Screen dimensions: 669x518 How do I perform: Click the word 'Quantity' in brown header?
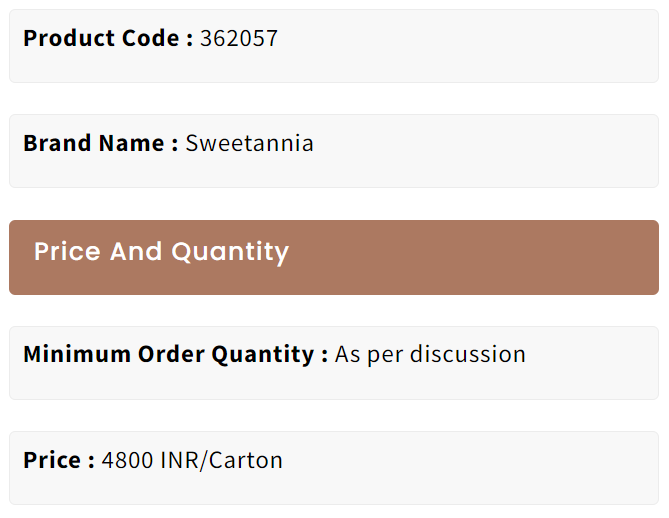click(x=230, y=252)
